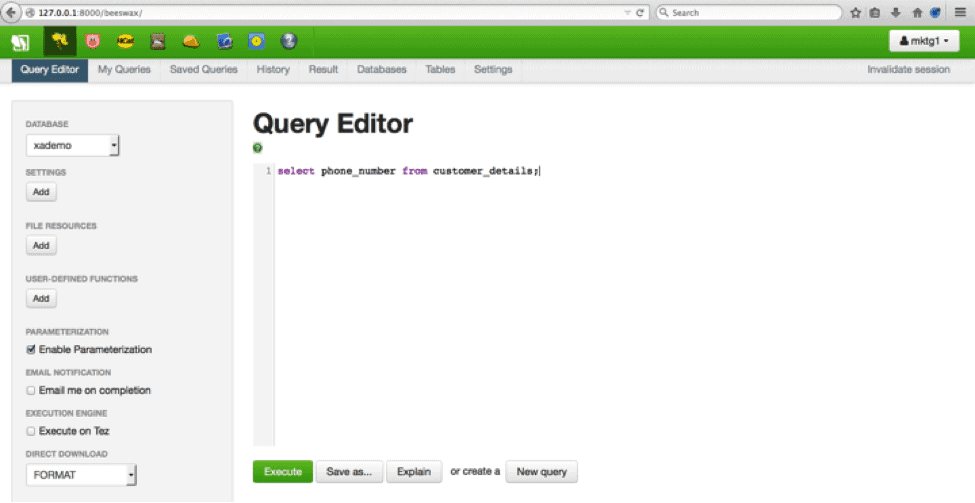The image size is (975, 503).
Task: Click inside the SQL query editor text area
Action: coord(600,300)
